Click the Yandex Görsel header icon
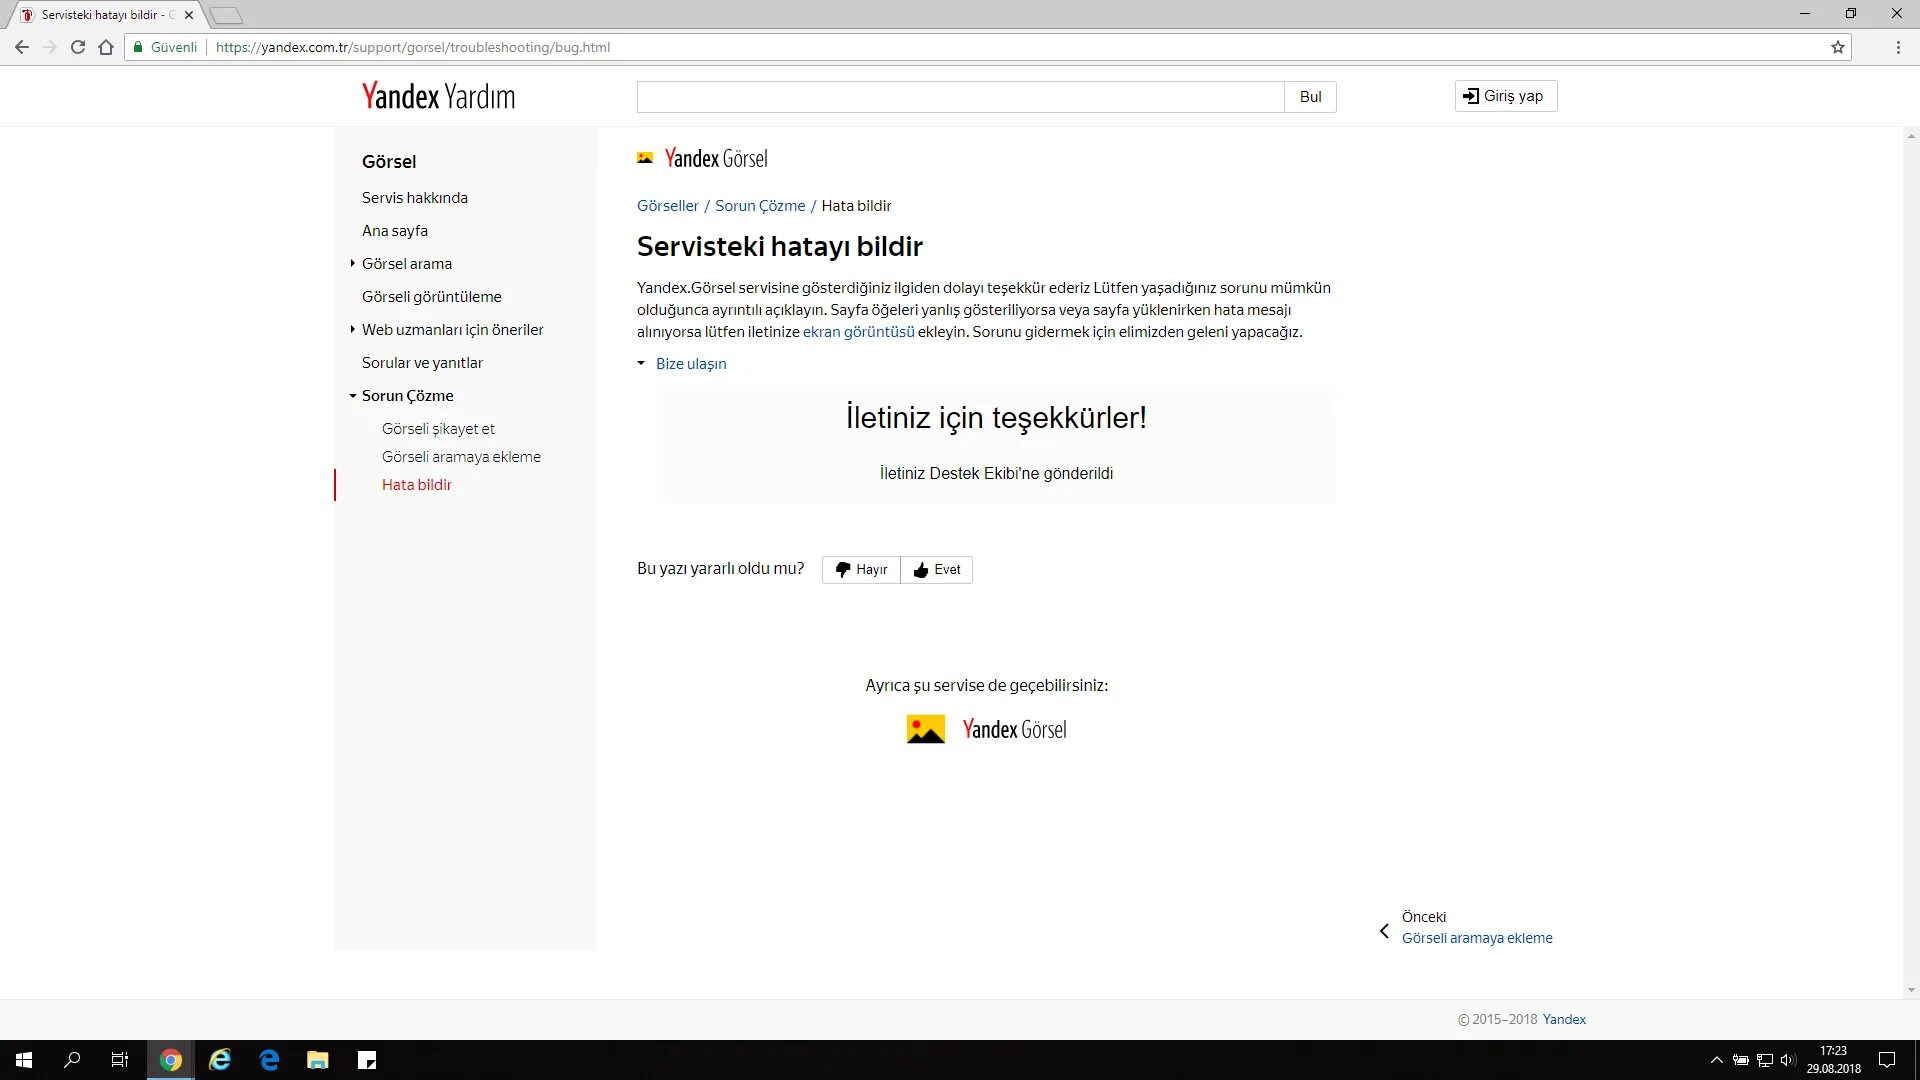 coord(645,158)
